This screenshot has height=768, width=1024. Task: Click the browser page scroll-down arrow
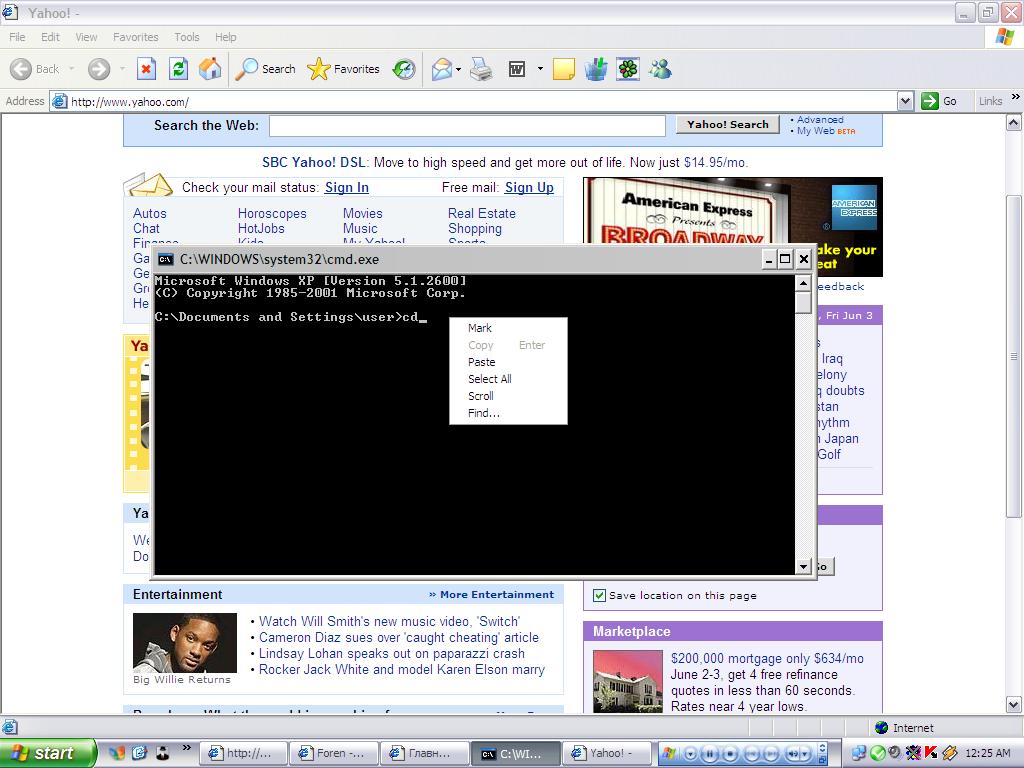1014,705
